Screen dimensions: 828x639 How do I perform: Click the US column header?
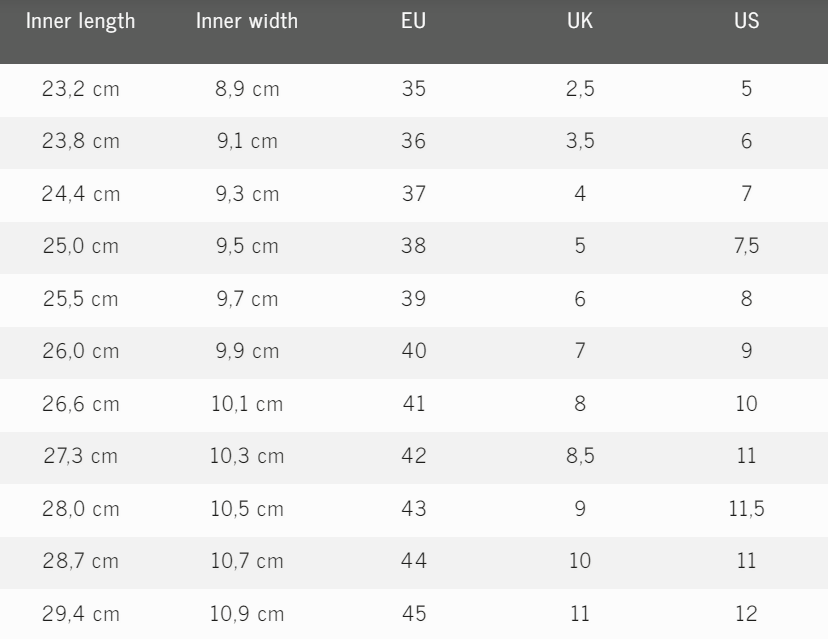pyautogui.click(x=746, y=22)
